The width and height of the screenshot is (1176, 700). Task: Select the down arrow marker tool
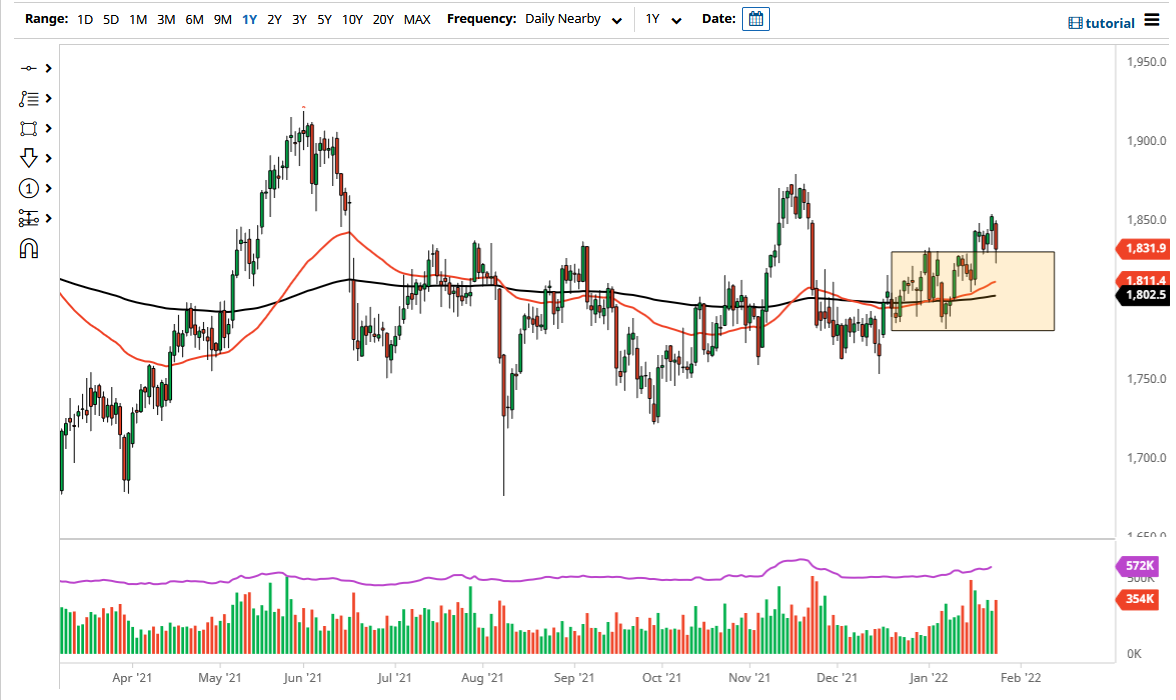click(x=28, y=158)
